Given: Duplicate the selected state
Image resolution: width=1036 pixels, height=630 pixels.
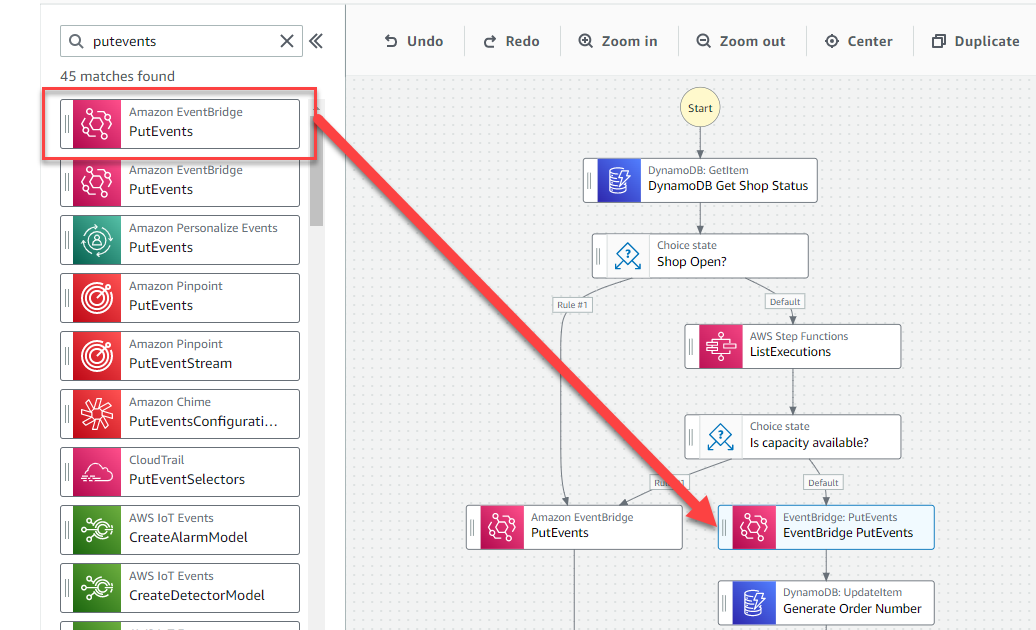Looking at the screenshot, I should click(x=975, y=41).
